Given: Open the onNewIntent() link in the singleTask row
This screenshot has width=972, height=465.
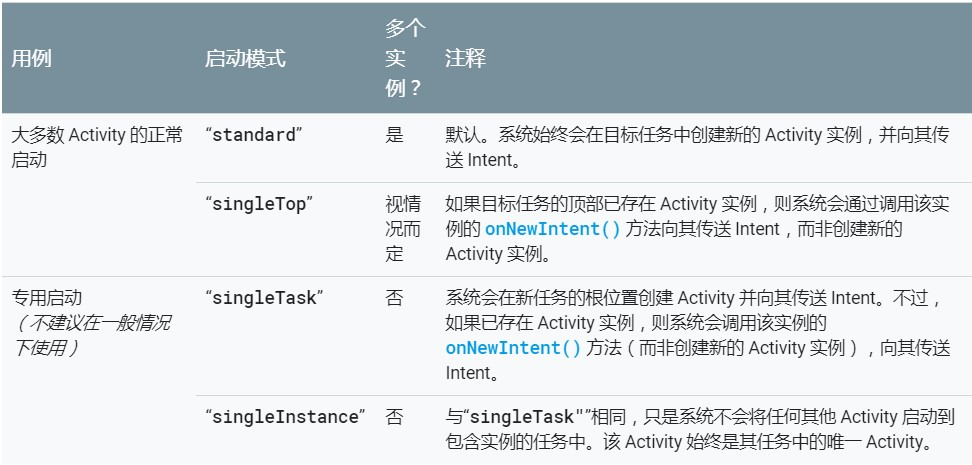Looking at the screenshot, I should [513, 348].
